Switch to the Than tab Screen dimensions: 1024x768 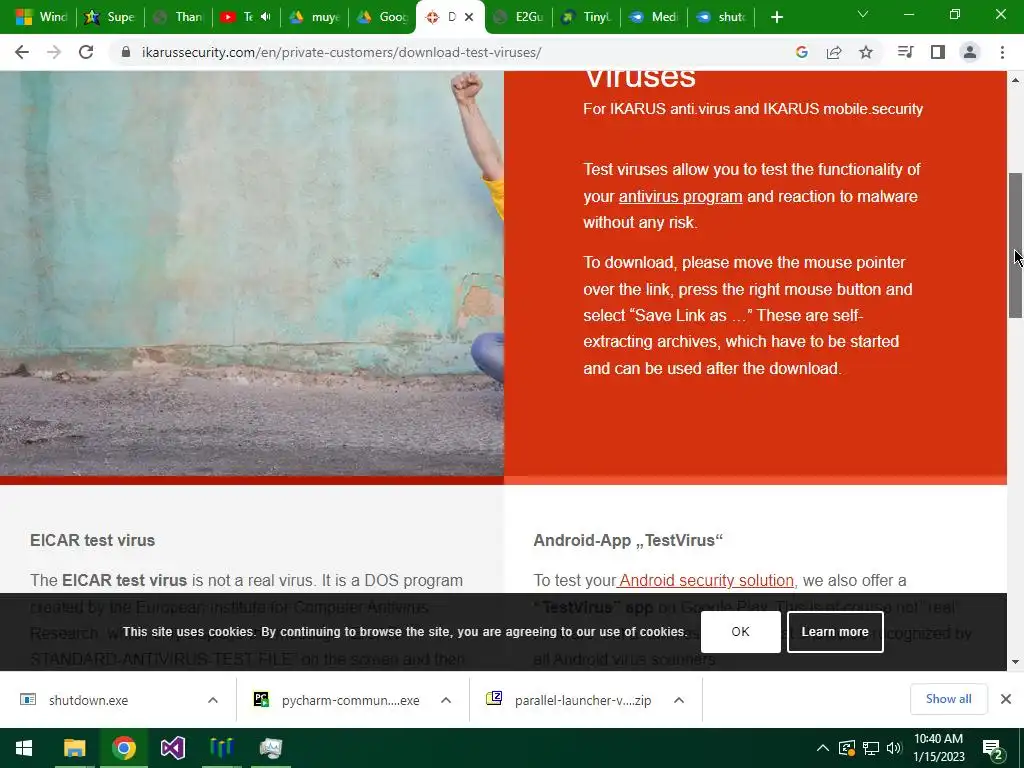pyautogui.click(x=178, y=17)
